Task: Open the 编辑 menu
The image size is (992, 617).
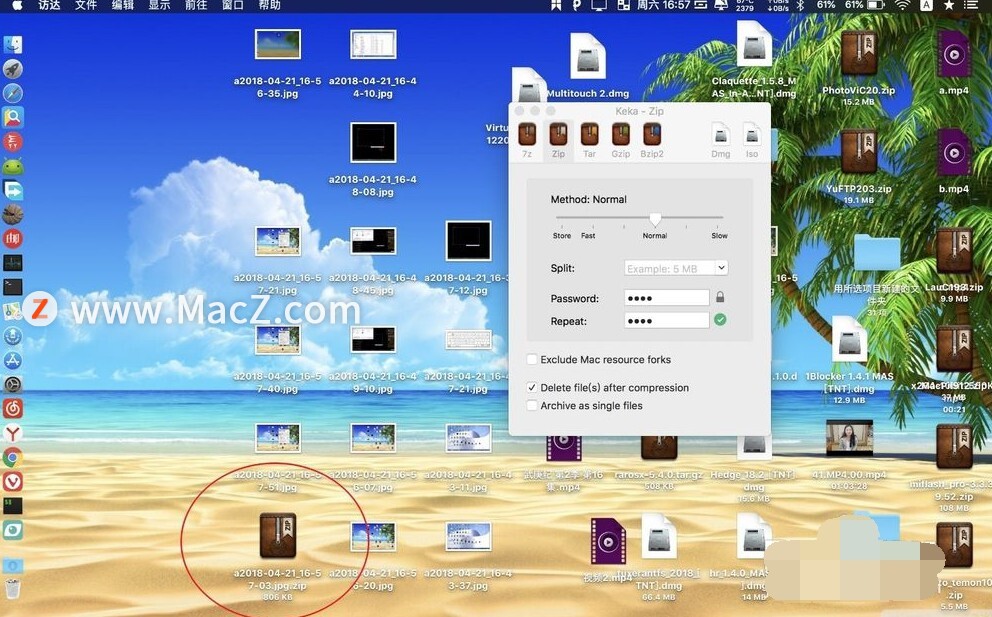Action: [122, 5]
